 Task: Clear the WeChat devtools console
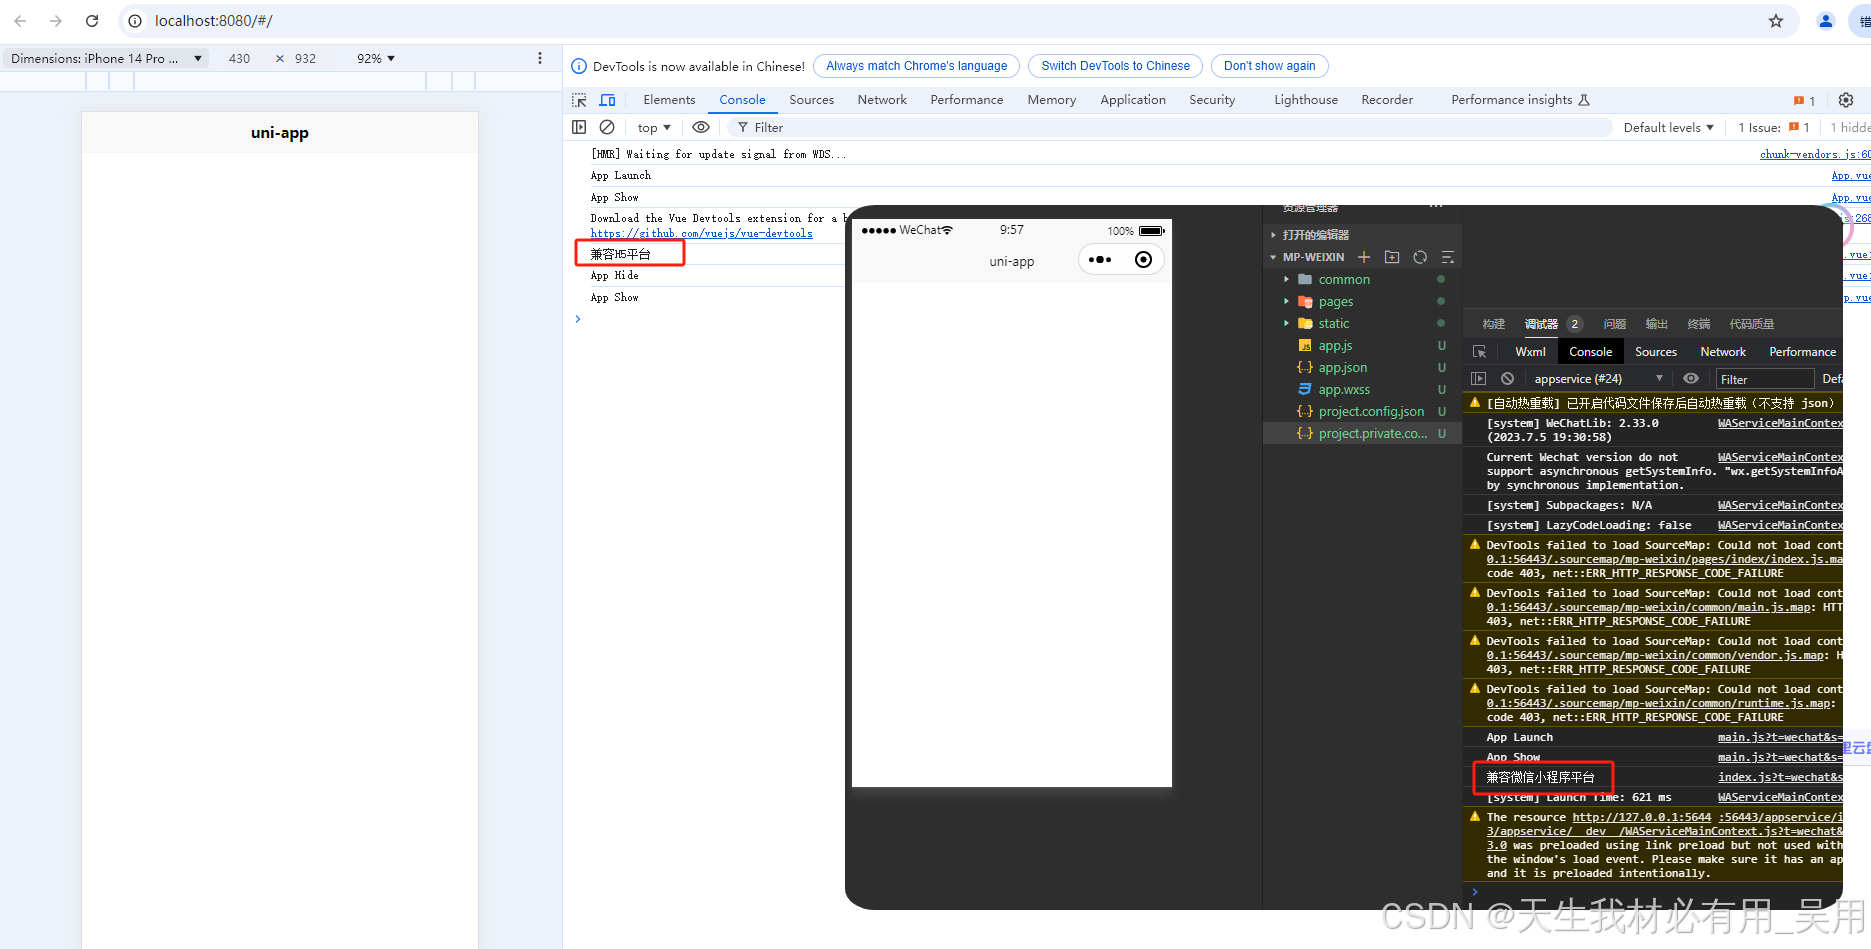[1507, 379]
